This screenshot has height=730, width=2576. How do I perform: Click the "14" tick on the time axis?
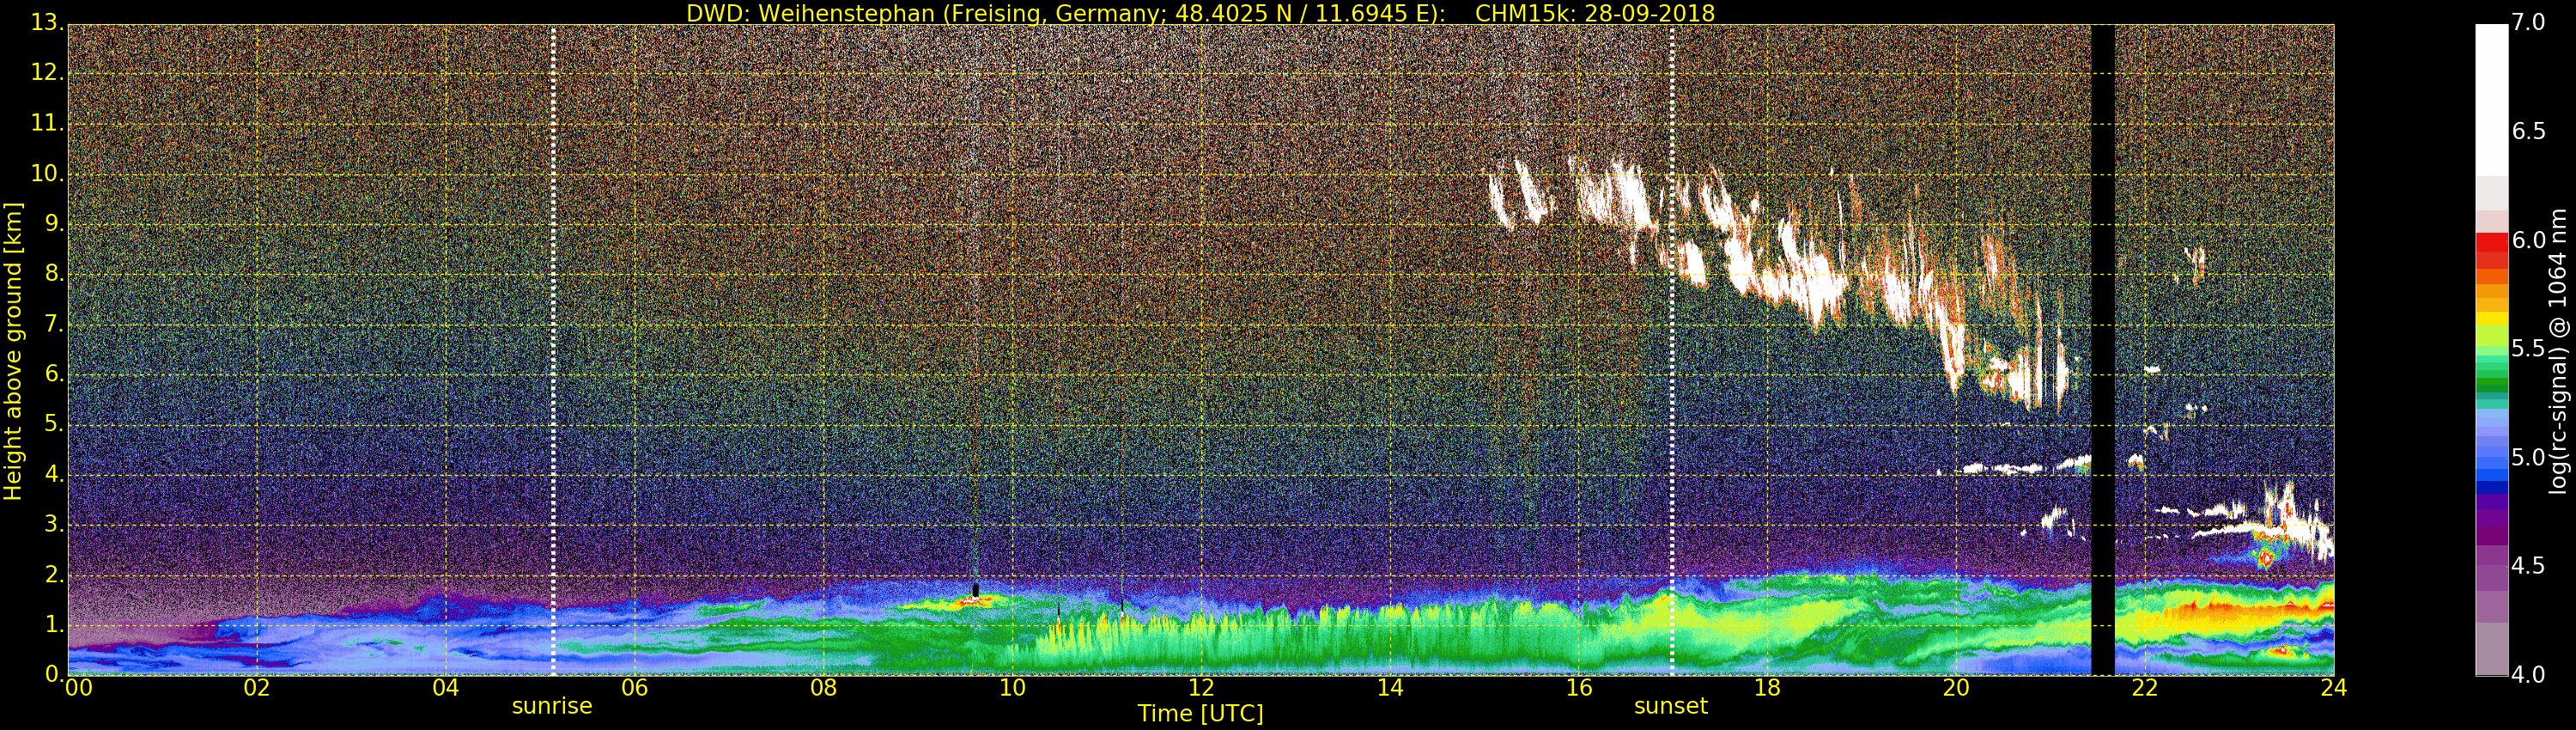coord(1390,687)
